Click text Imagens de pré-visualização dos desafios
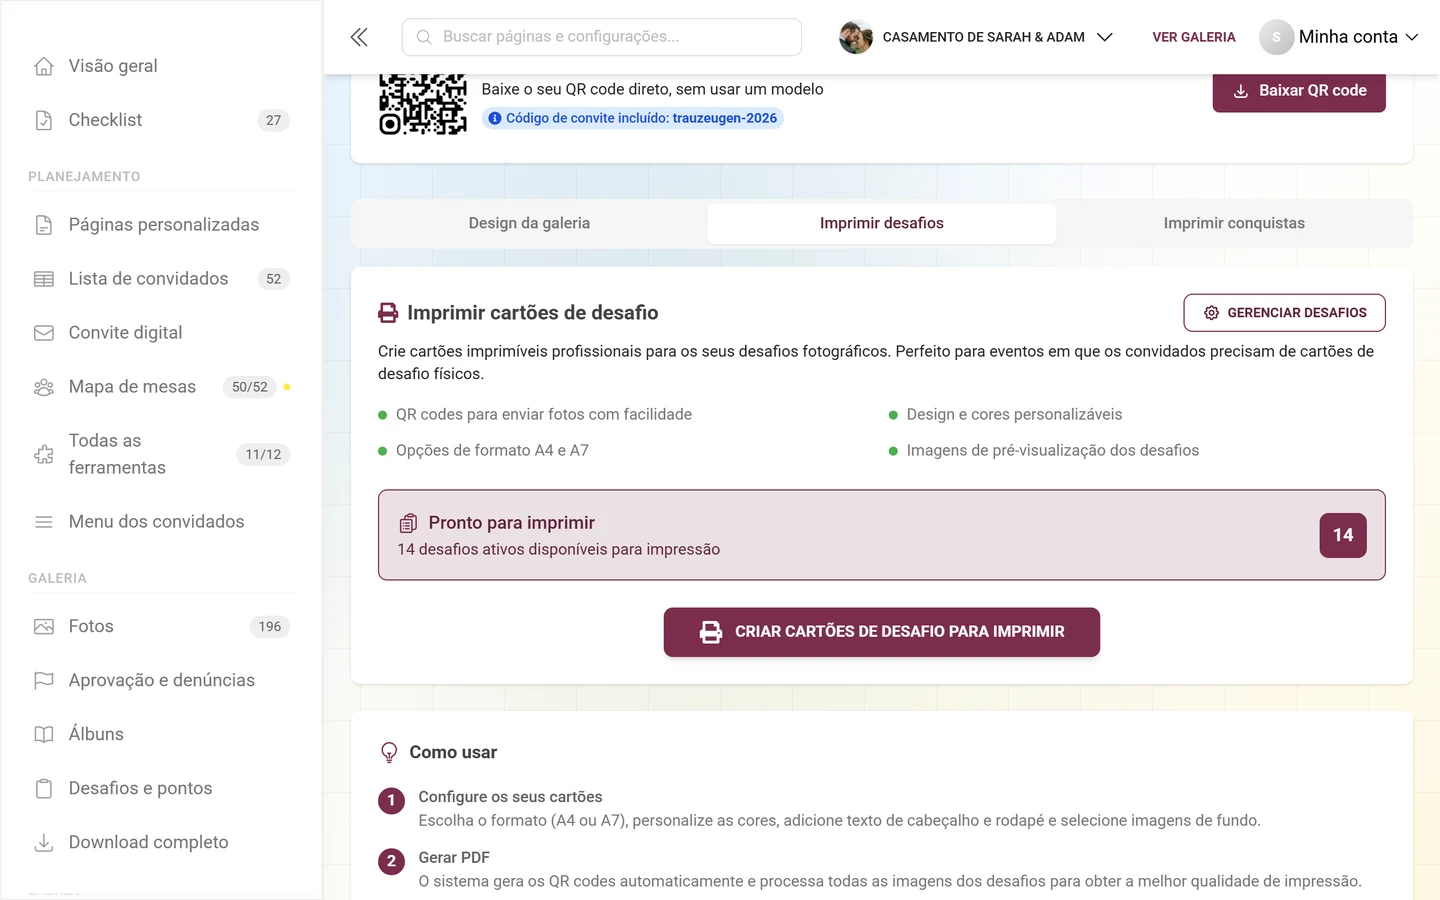The image size is (1440, 900). (1053, 451)
